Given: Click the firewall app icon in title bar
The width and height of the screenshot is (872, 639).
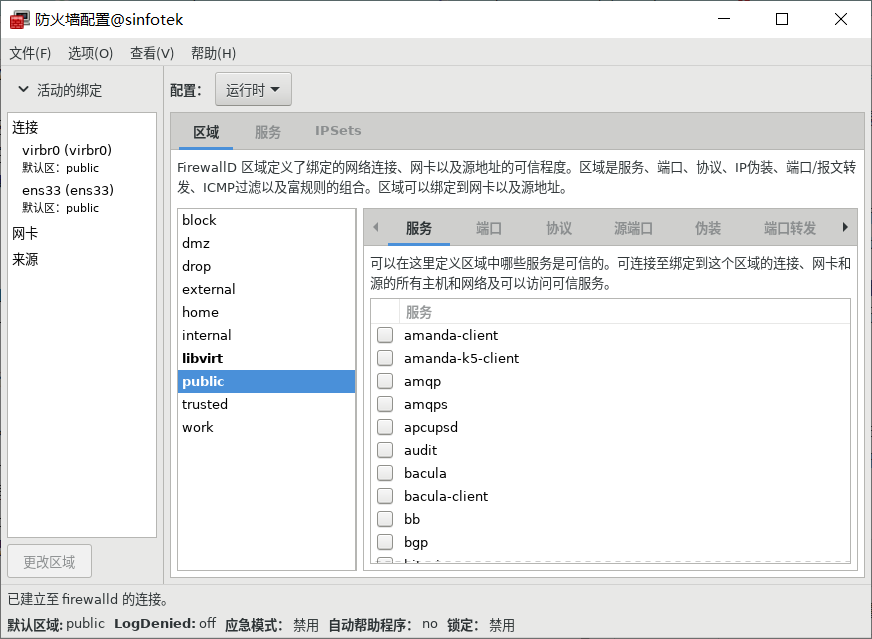Looking at the screenshot, I should 19,20.
